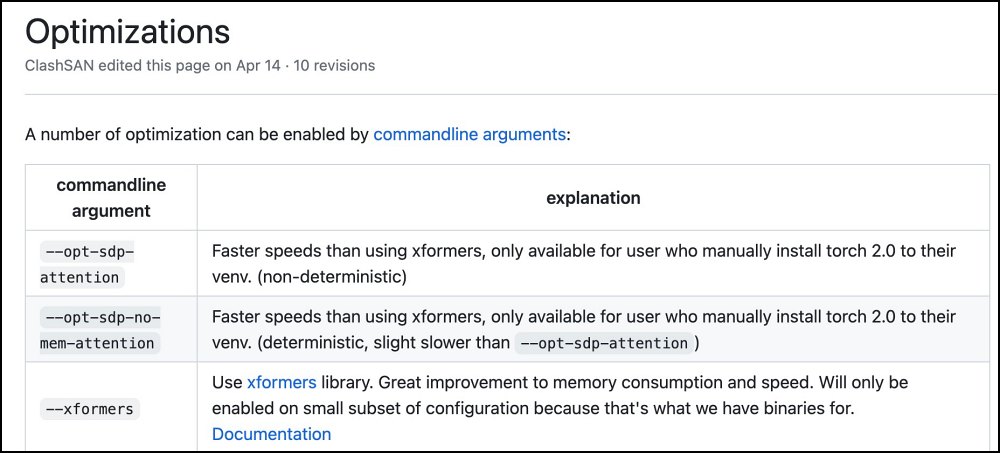
Task: Click the Apr 14 edit date
Action: tap(263, 65)
